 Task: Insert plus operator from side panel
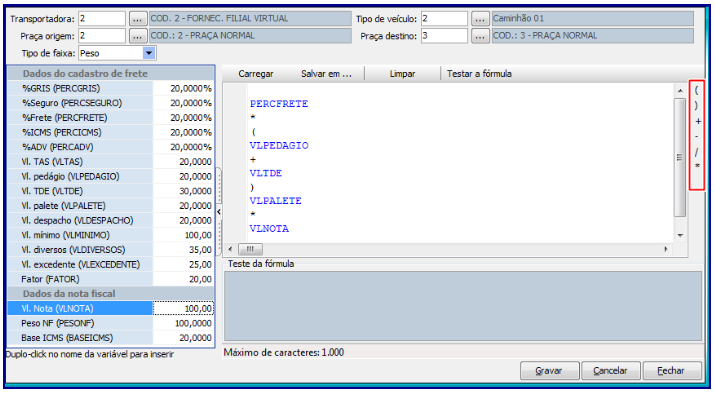[698, 121]
